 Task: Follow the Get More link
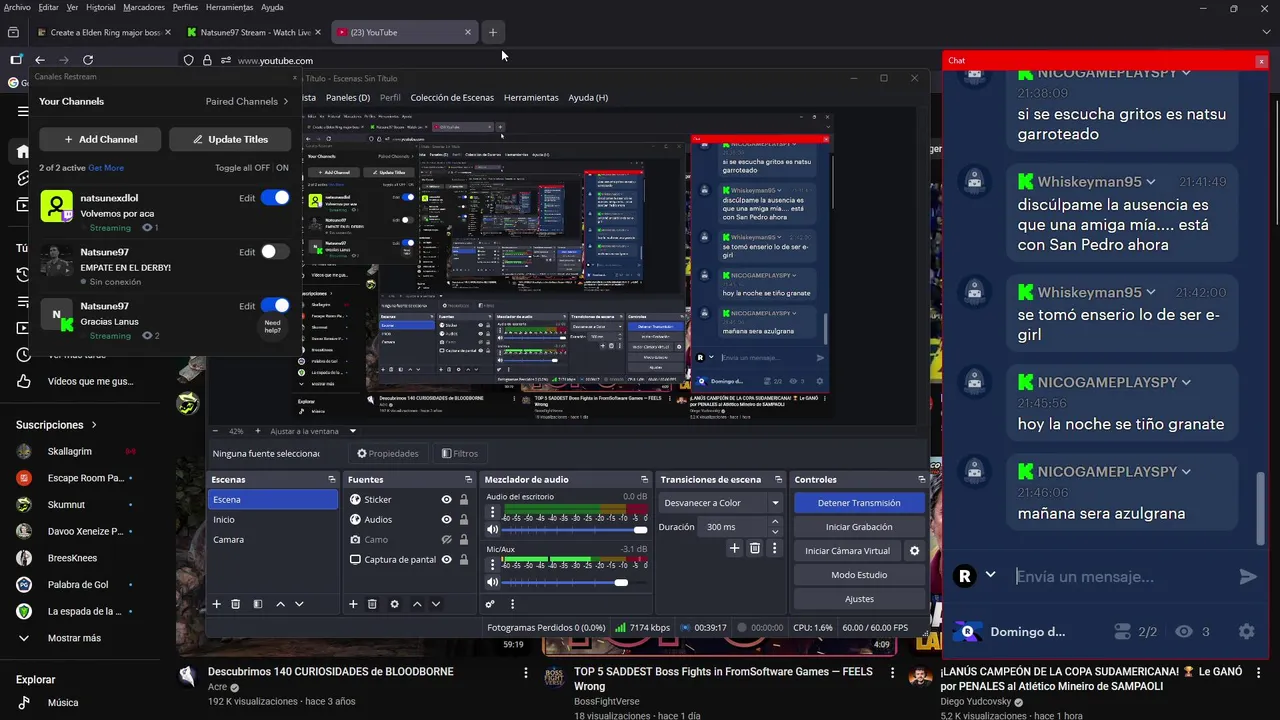click(x=106, y=168)
